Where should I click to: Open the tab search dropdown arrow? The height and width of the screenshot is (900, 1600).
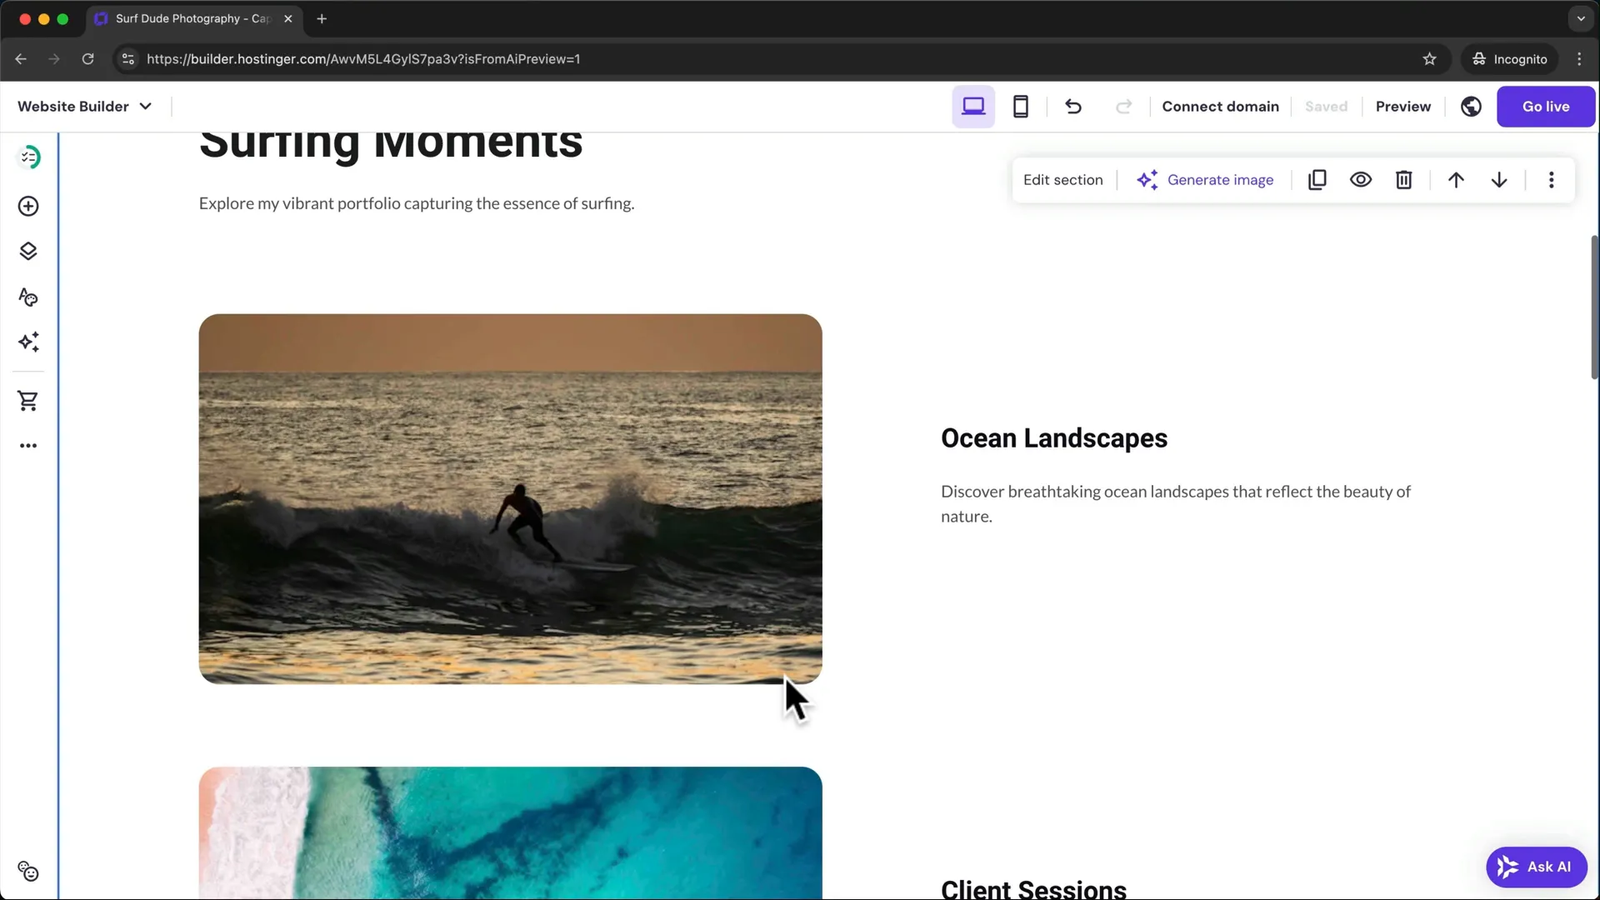pyautogui.click(x=1581, y=19)
